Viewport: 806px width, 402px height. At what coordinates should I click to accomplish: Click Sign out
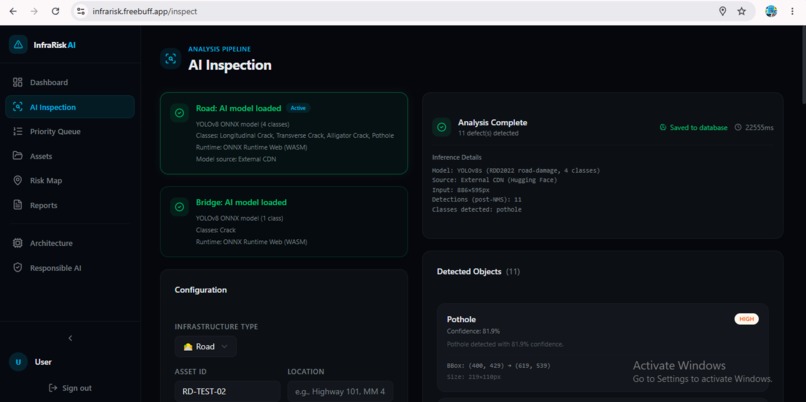(70, 388)
